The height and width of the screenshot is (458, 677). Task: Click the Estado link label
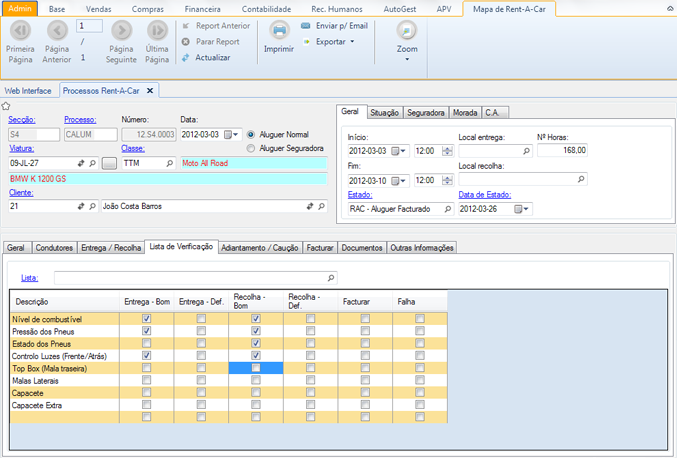tap(359, 195)
